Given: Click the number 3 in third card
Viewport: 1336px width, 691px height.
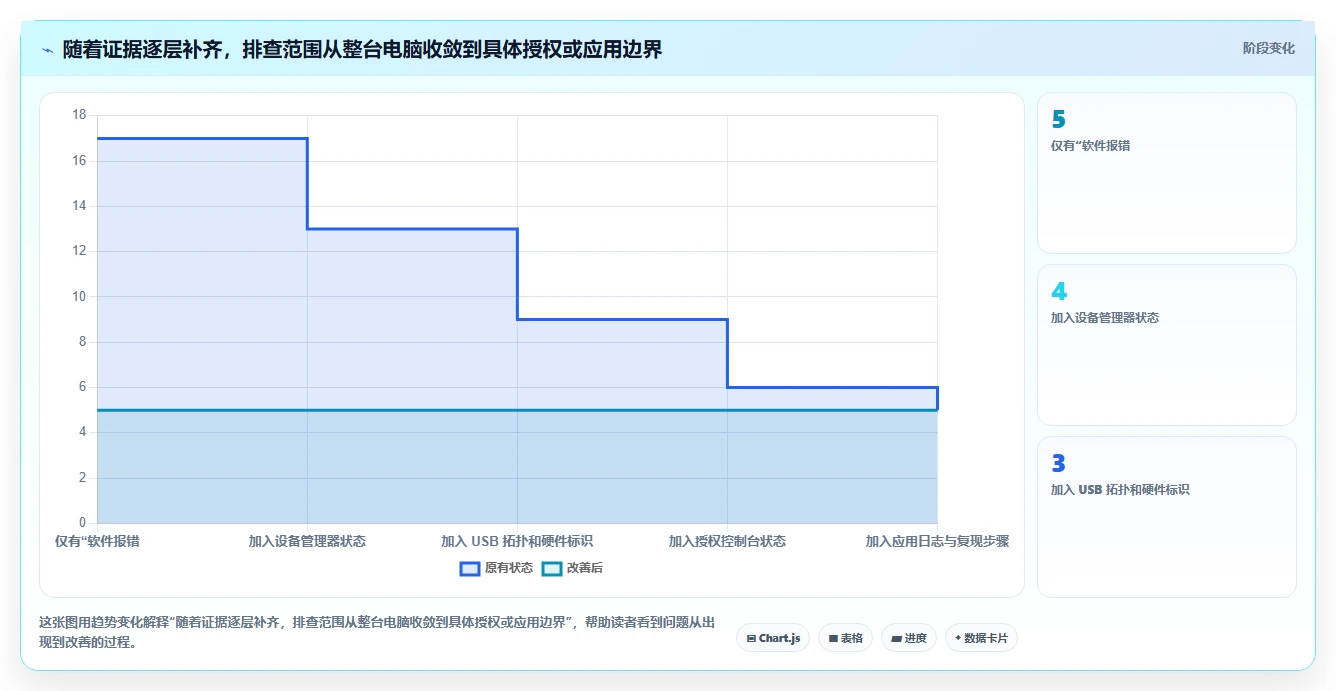Looking at the screenshot, I should (1058, 464).
